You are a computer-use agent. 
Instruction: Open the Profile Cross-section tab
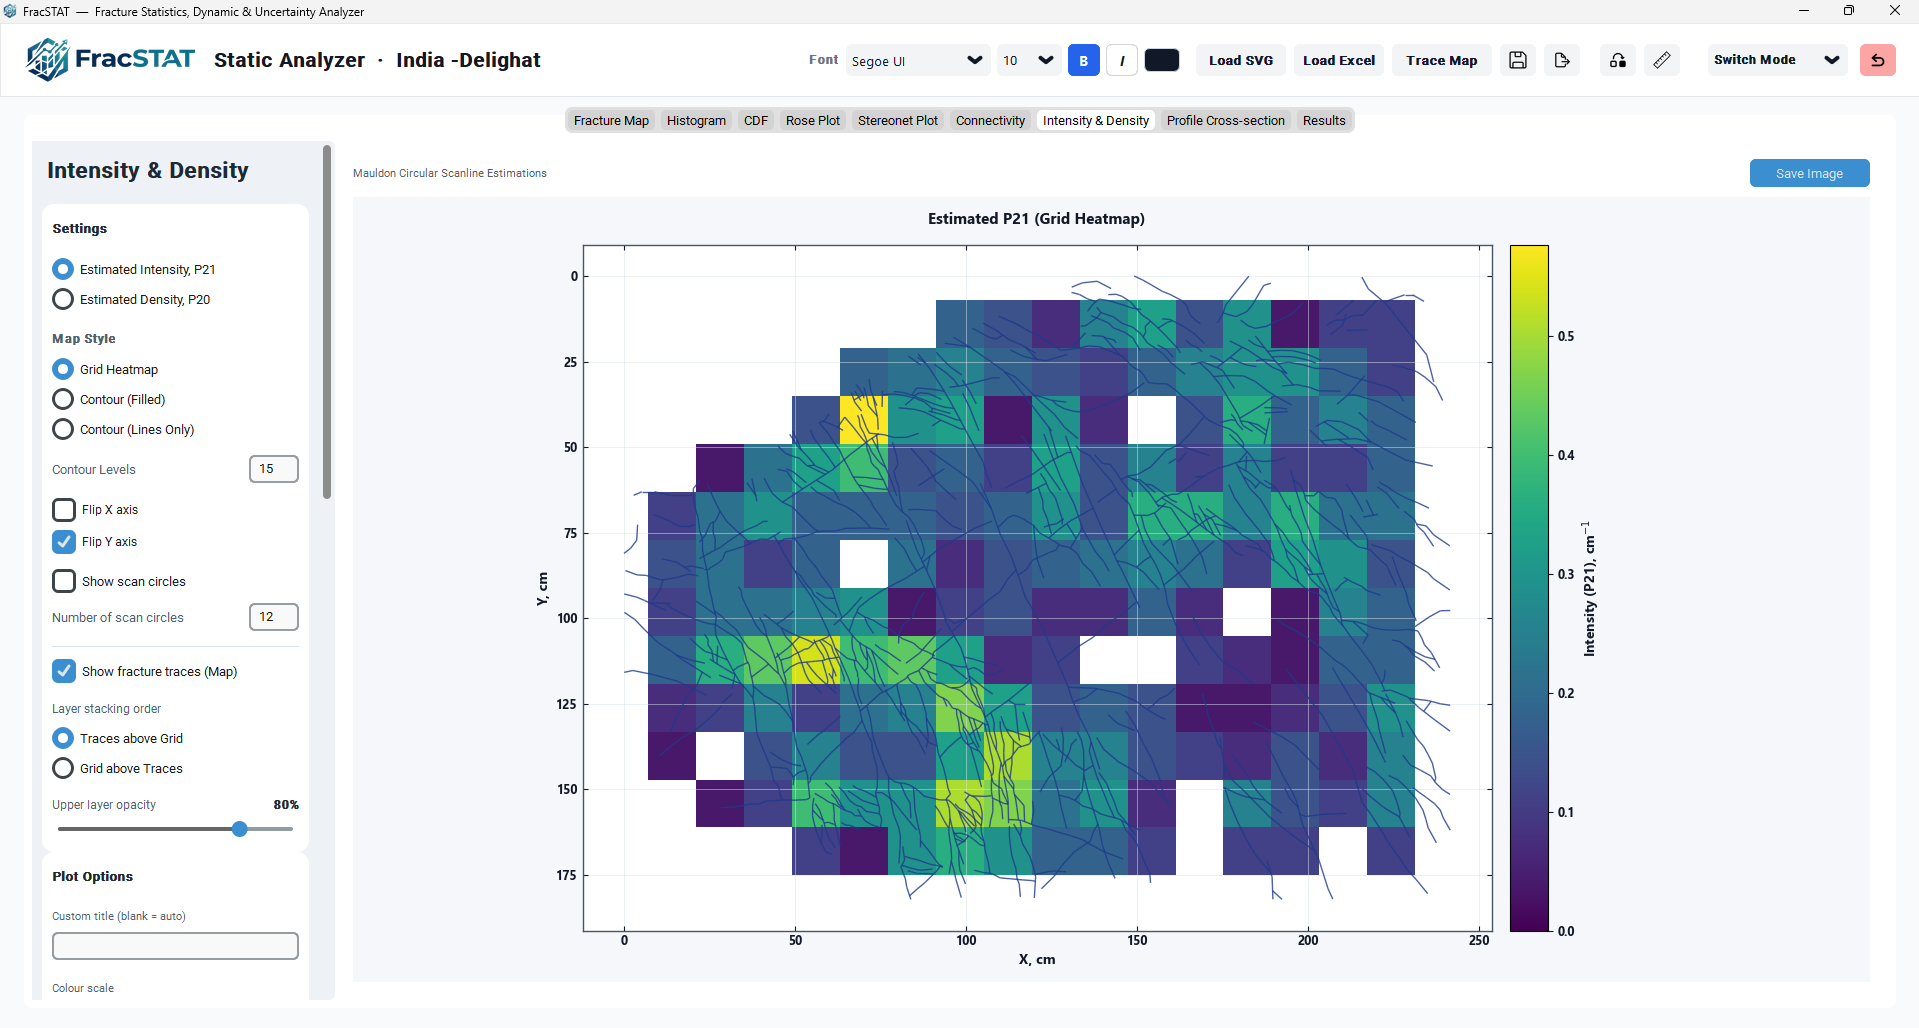[1225, 120]
